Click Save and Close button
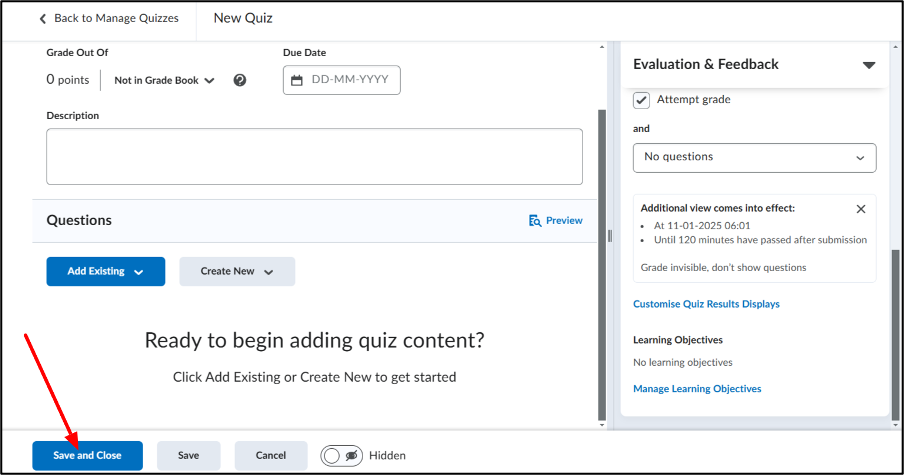Screen dimensions: 904x476 pos(87,456)
